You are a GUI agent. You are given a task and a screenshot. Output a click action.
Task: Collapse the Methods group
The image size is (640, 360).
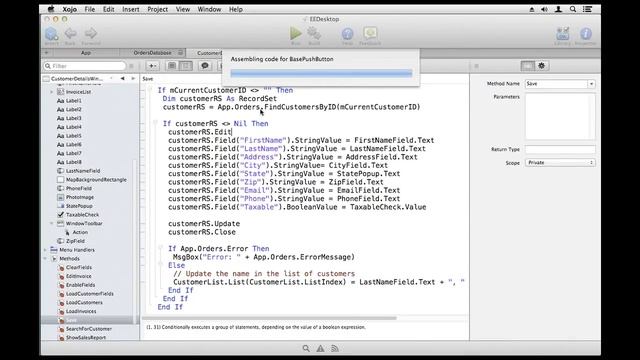[45, 259]
